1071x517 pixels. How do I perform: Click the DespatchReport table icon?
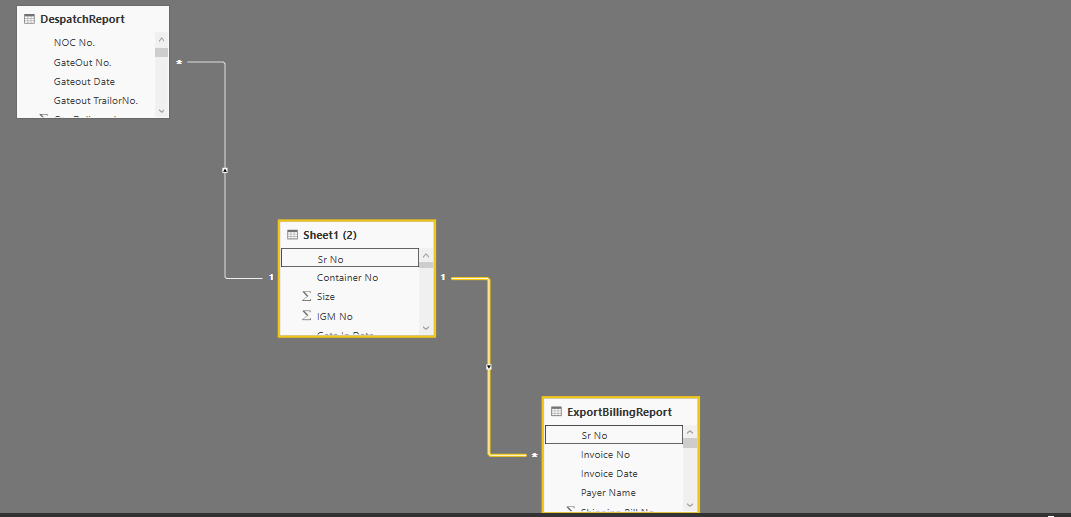tap(29, 19)
